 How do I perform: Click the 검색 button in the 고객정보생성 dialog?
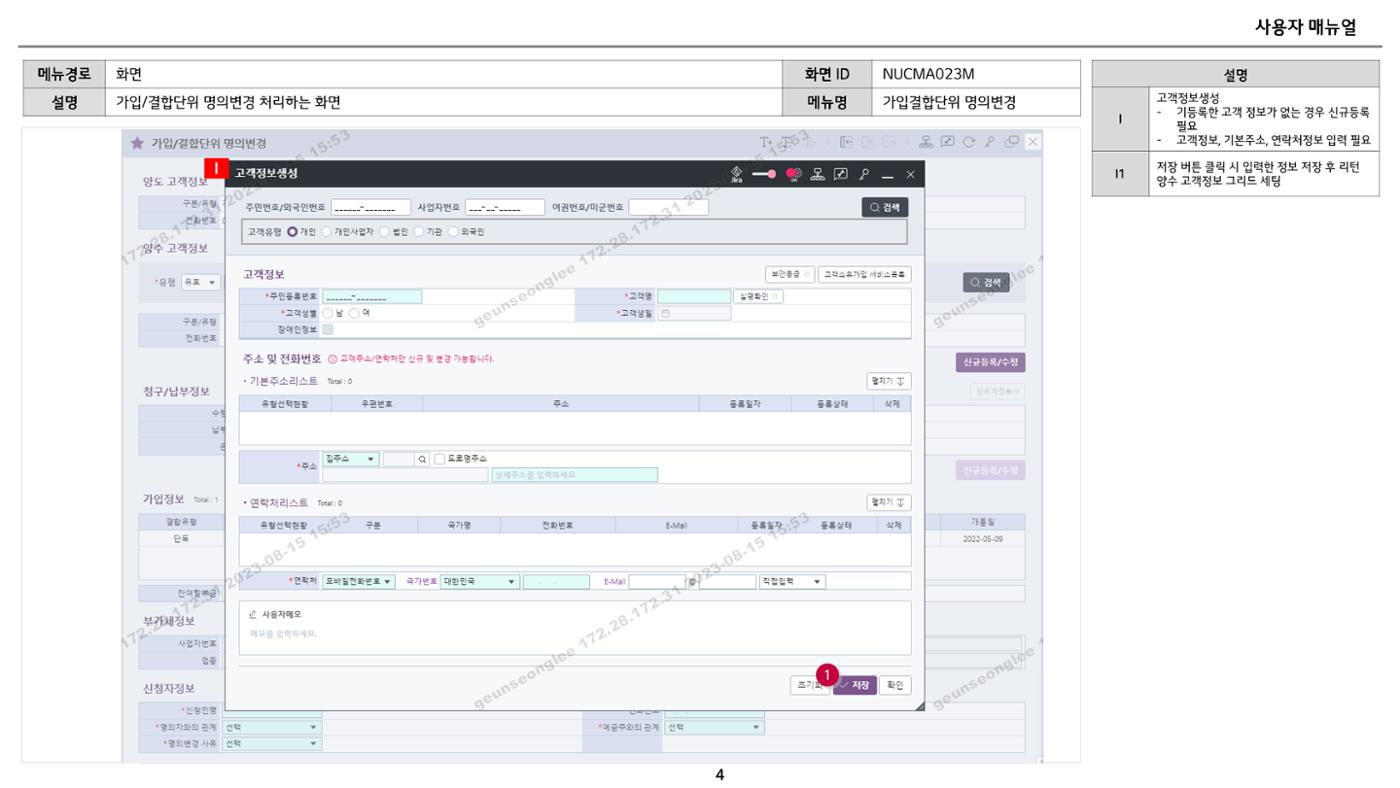tap(884, 208)
